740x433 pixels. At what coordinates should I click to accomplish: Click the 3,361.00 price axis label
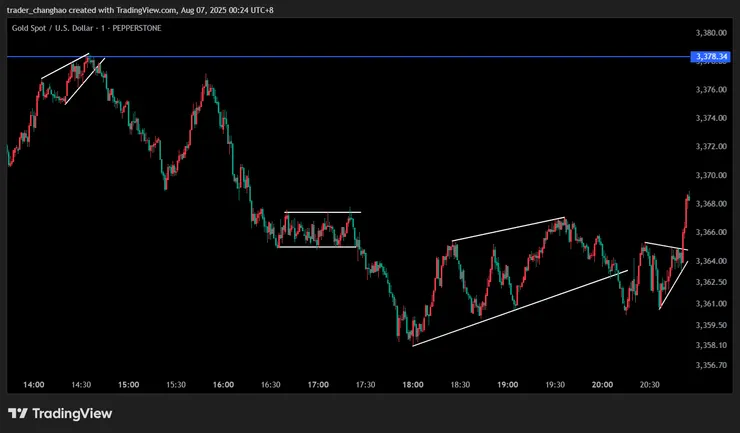[711, 304]
